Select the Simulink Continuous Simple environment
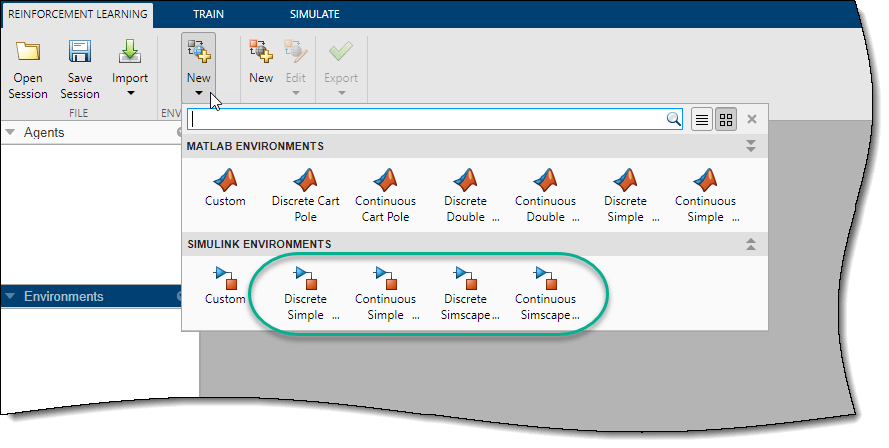 point(386,294)
